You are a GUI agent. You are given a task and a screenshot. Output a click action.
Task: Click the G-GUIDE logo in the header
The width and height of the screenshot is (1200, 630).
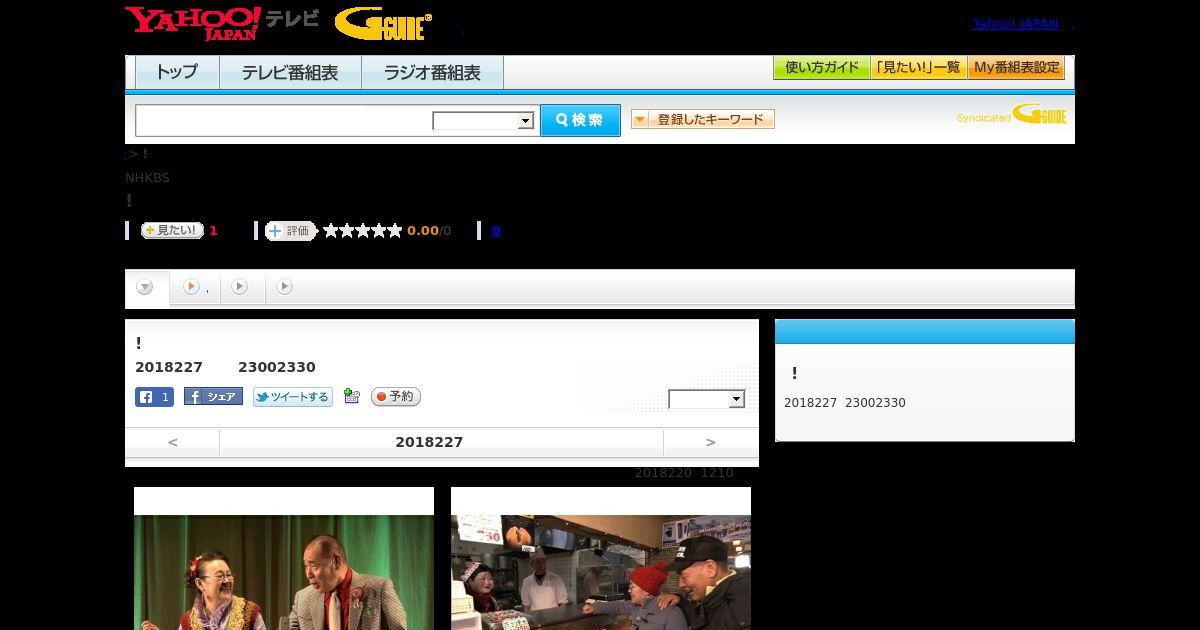(383, 23)
